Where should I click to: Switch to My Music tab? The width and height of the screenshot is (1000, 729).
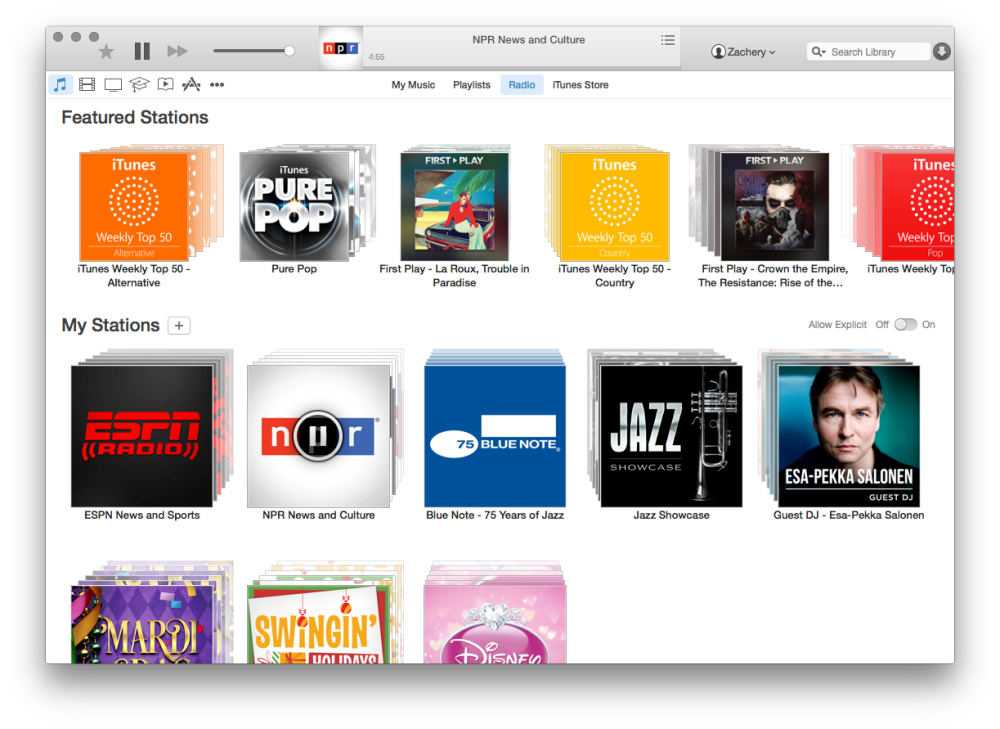click(x=413, y=85)
